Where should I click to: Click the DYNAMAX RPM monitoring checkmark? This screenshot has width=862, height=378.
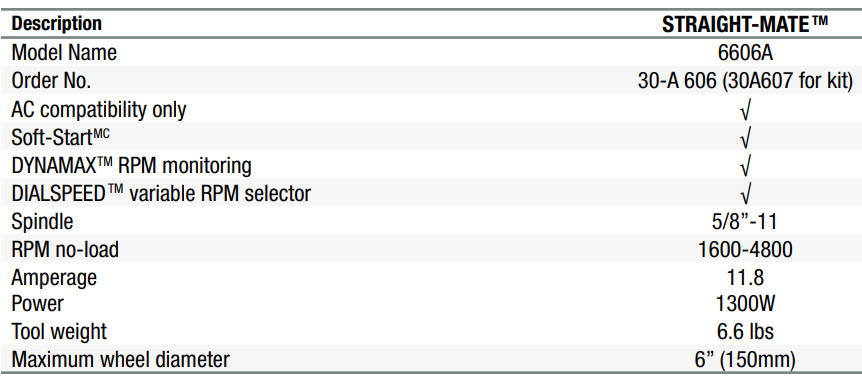tap(745, 166)
